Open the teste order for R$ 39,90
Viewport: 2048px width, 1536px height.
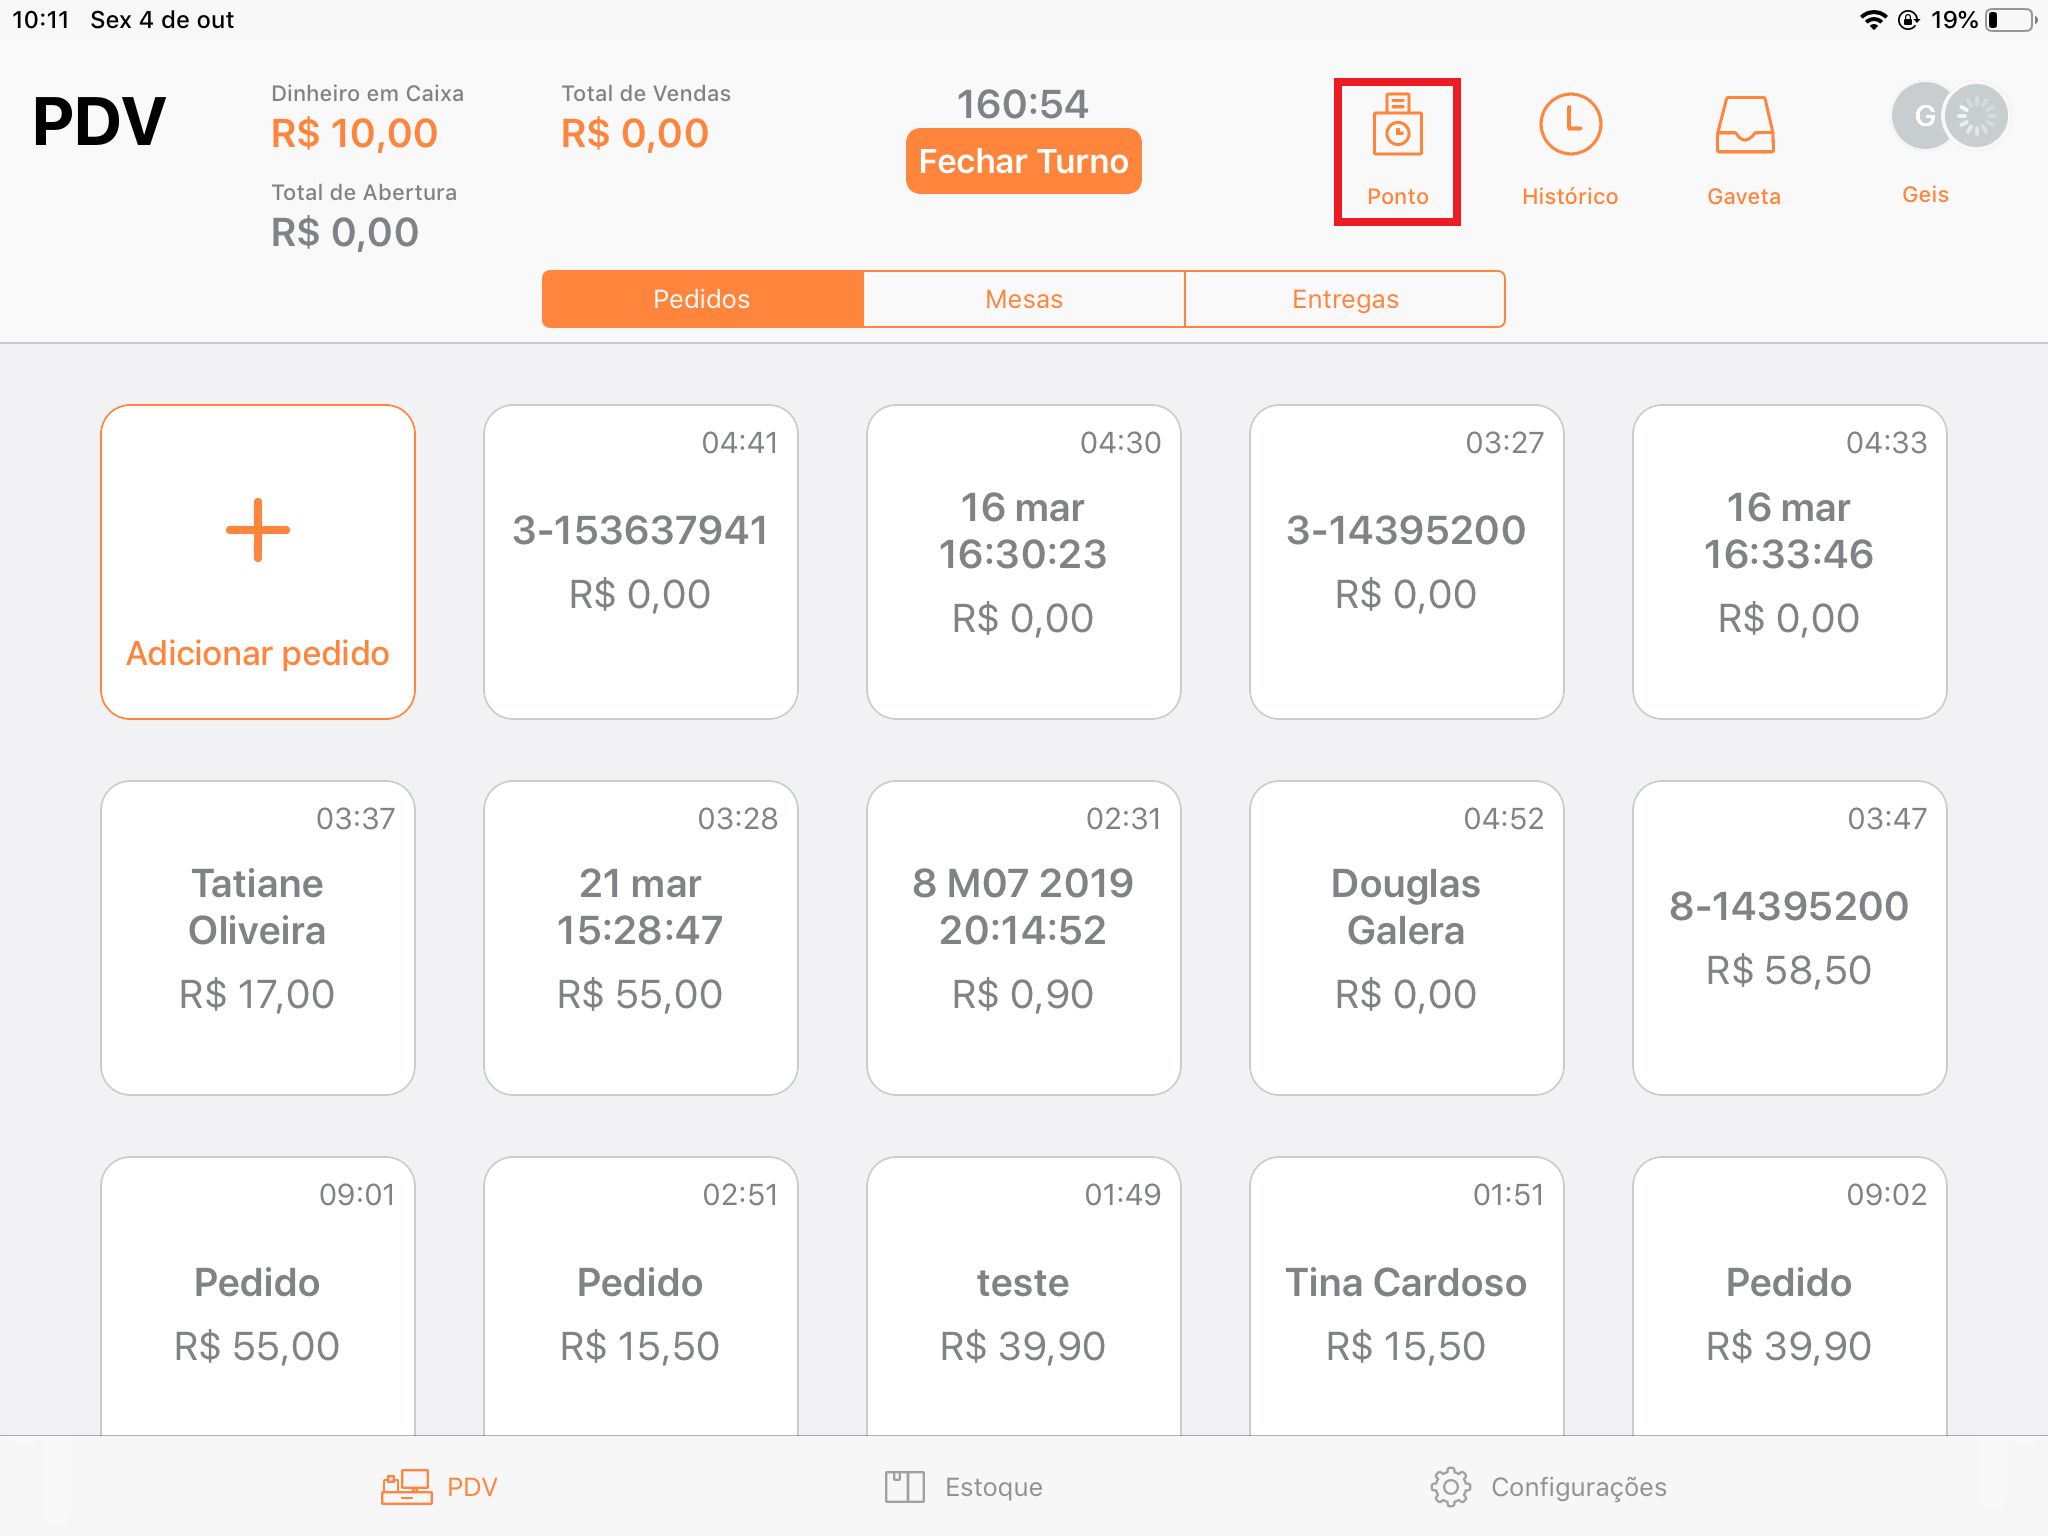pyautogui.click(x=1023, y=1296)
